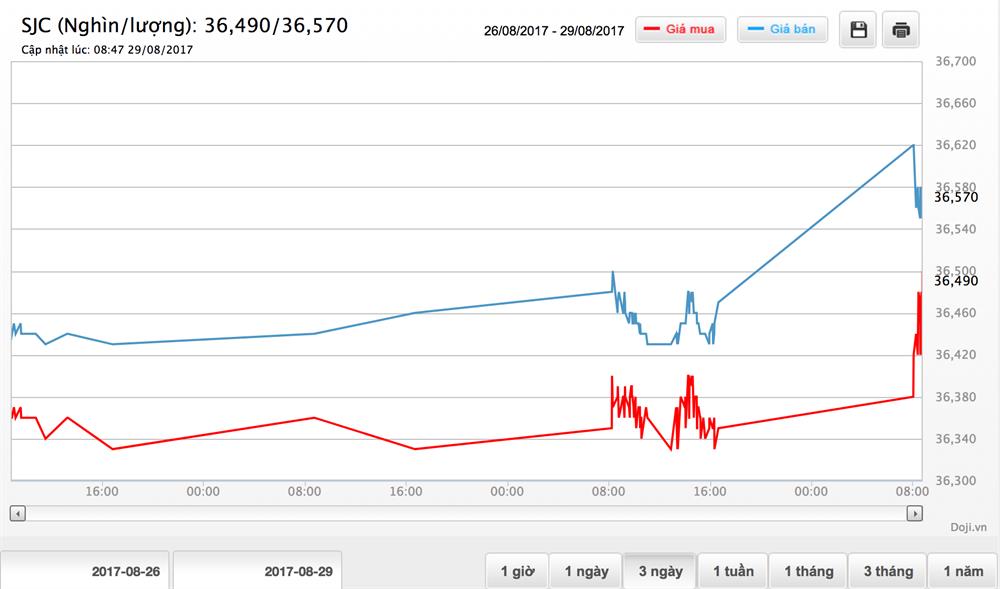1000x589 pixels.
Task: Show the 1 tuần chart range
Action: tap(733, 571)
